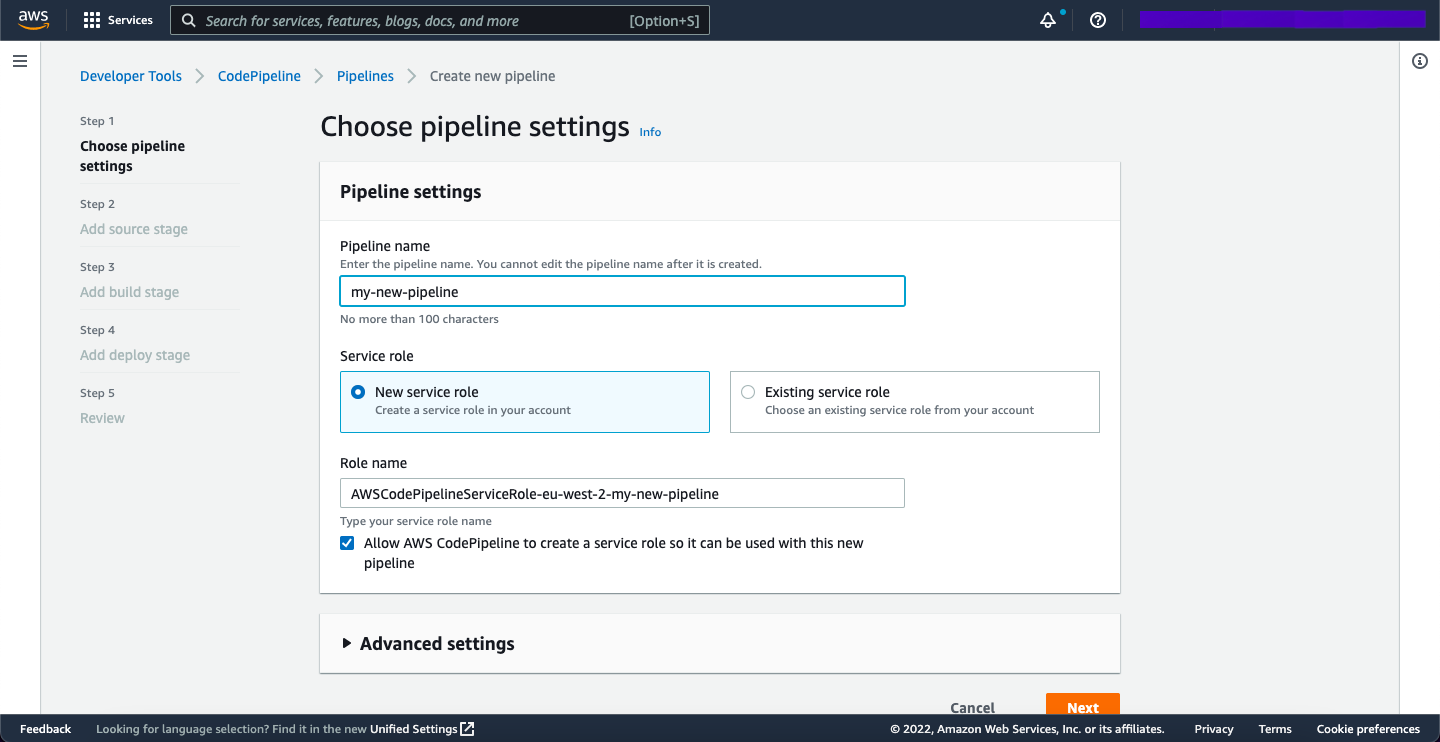Open the info panel icon at right
Screen dimensions: 1440x742
pyautogui.click(x=1420, y=61)
